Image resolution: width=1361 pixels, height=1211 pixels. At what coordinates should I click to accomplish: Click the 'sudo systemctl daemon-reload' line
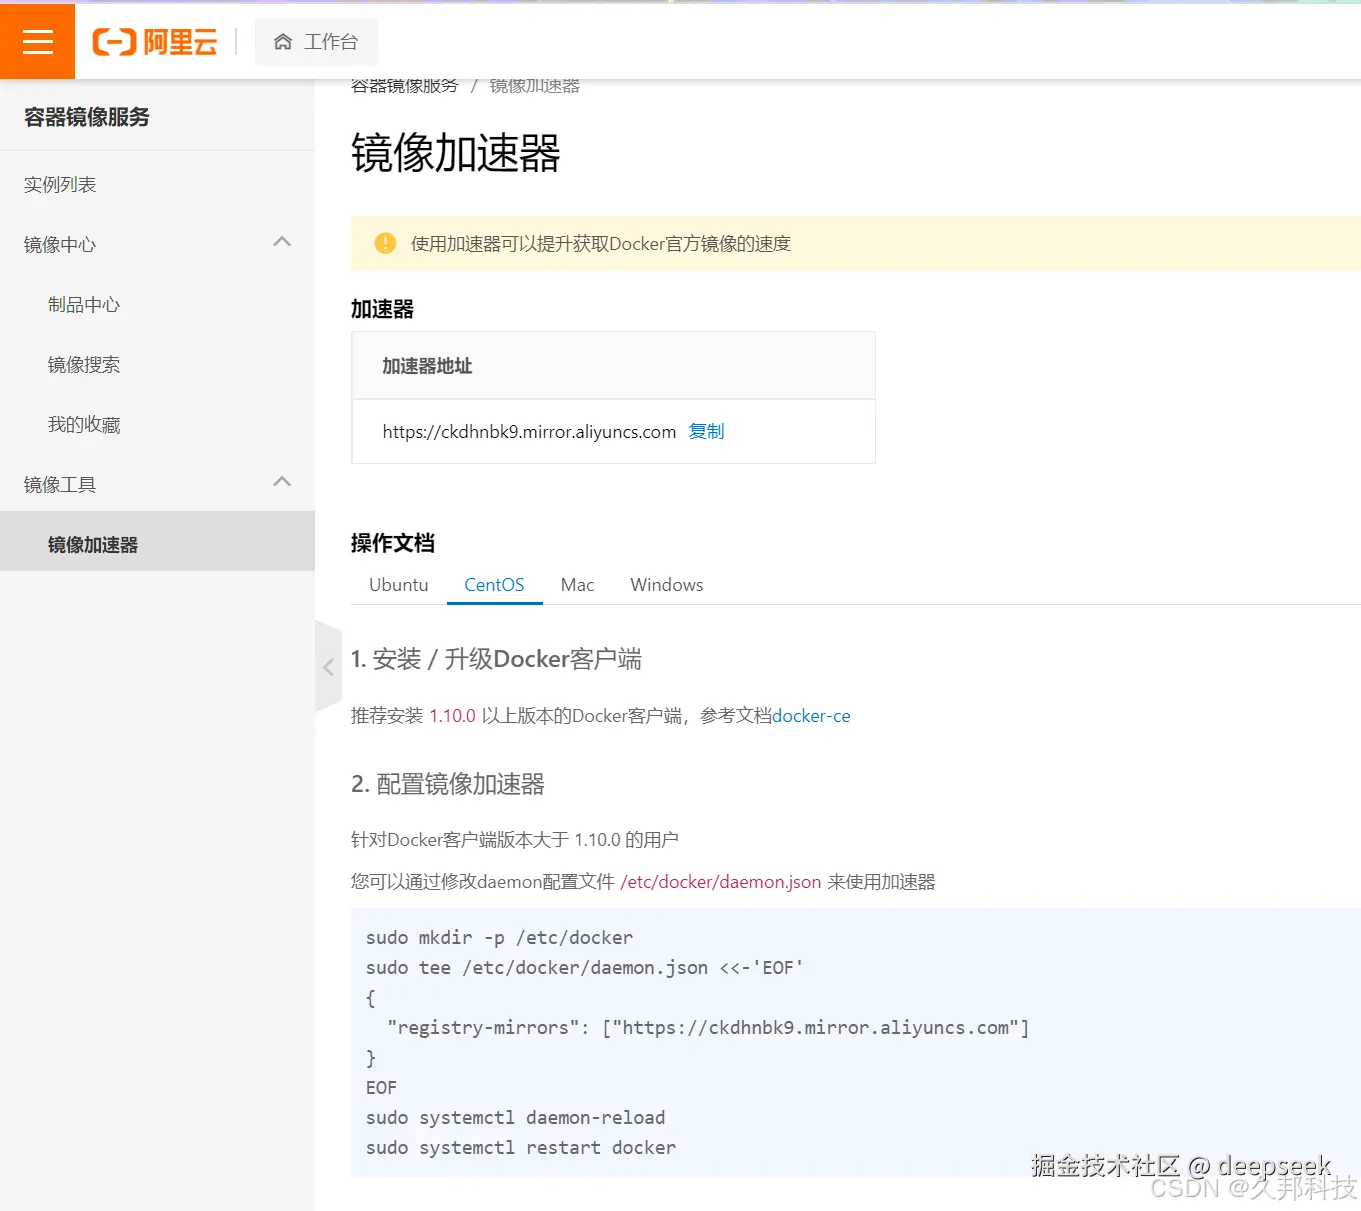(x=515, y=1118)
